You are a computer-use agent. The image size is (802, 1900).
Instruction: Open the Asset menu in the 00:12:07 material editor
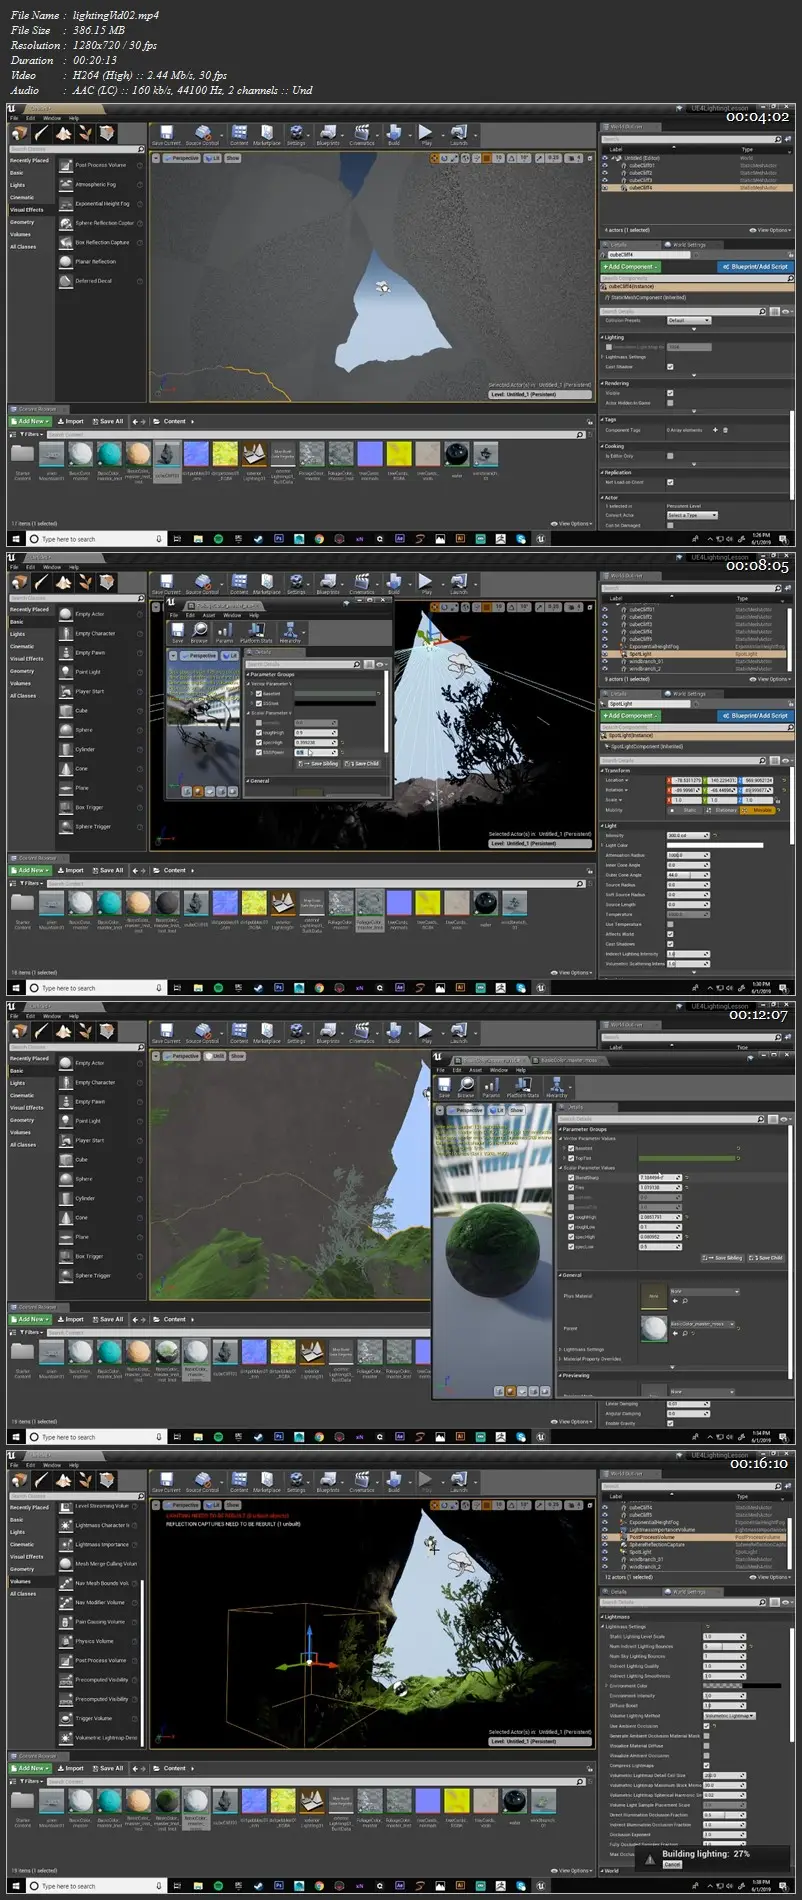pyautogui.click(x=476, y=1070)
